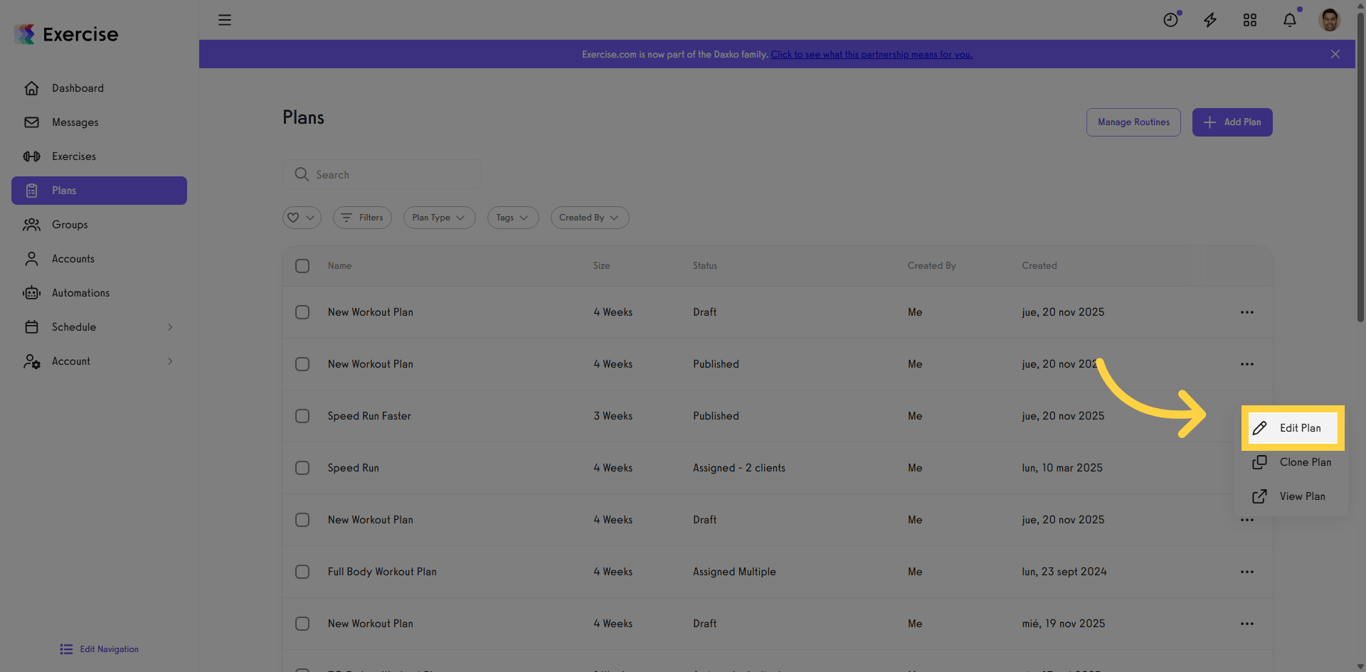Screen dimensions: 1366x672
Task: Open the Plan Type filter dropdown
Action: click(438, 217)
